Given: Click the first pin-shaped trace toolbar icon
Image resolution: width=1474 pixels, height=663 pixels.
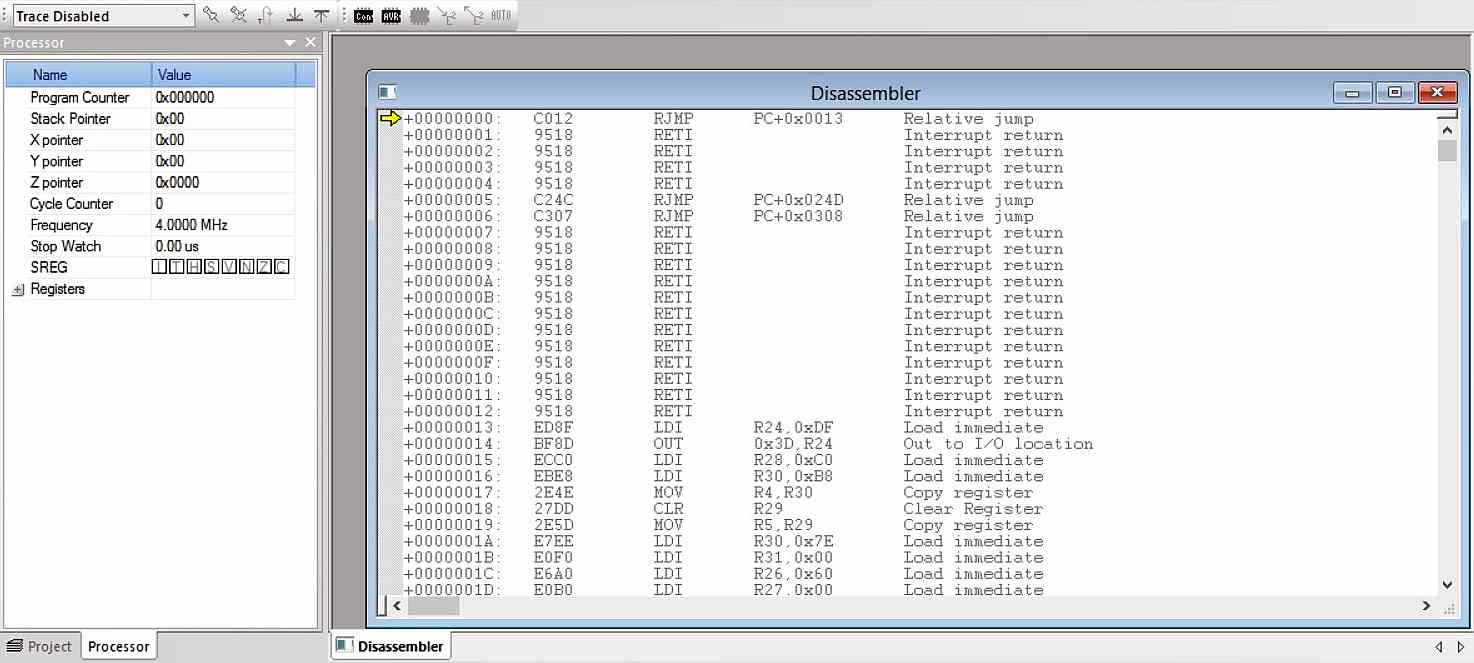Looking at the screenshot, I should (x=211, y=15).
